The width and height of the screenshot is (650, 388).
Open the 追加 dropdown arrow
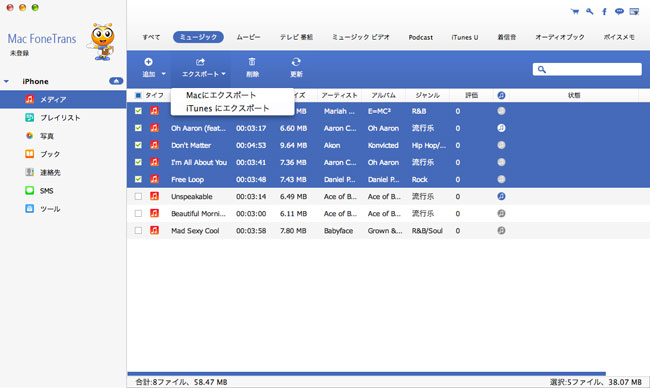pos(163,74)
